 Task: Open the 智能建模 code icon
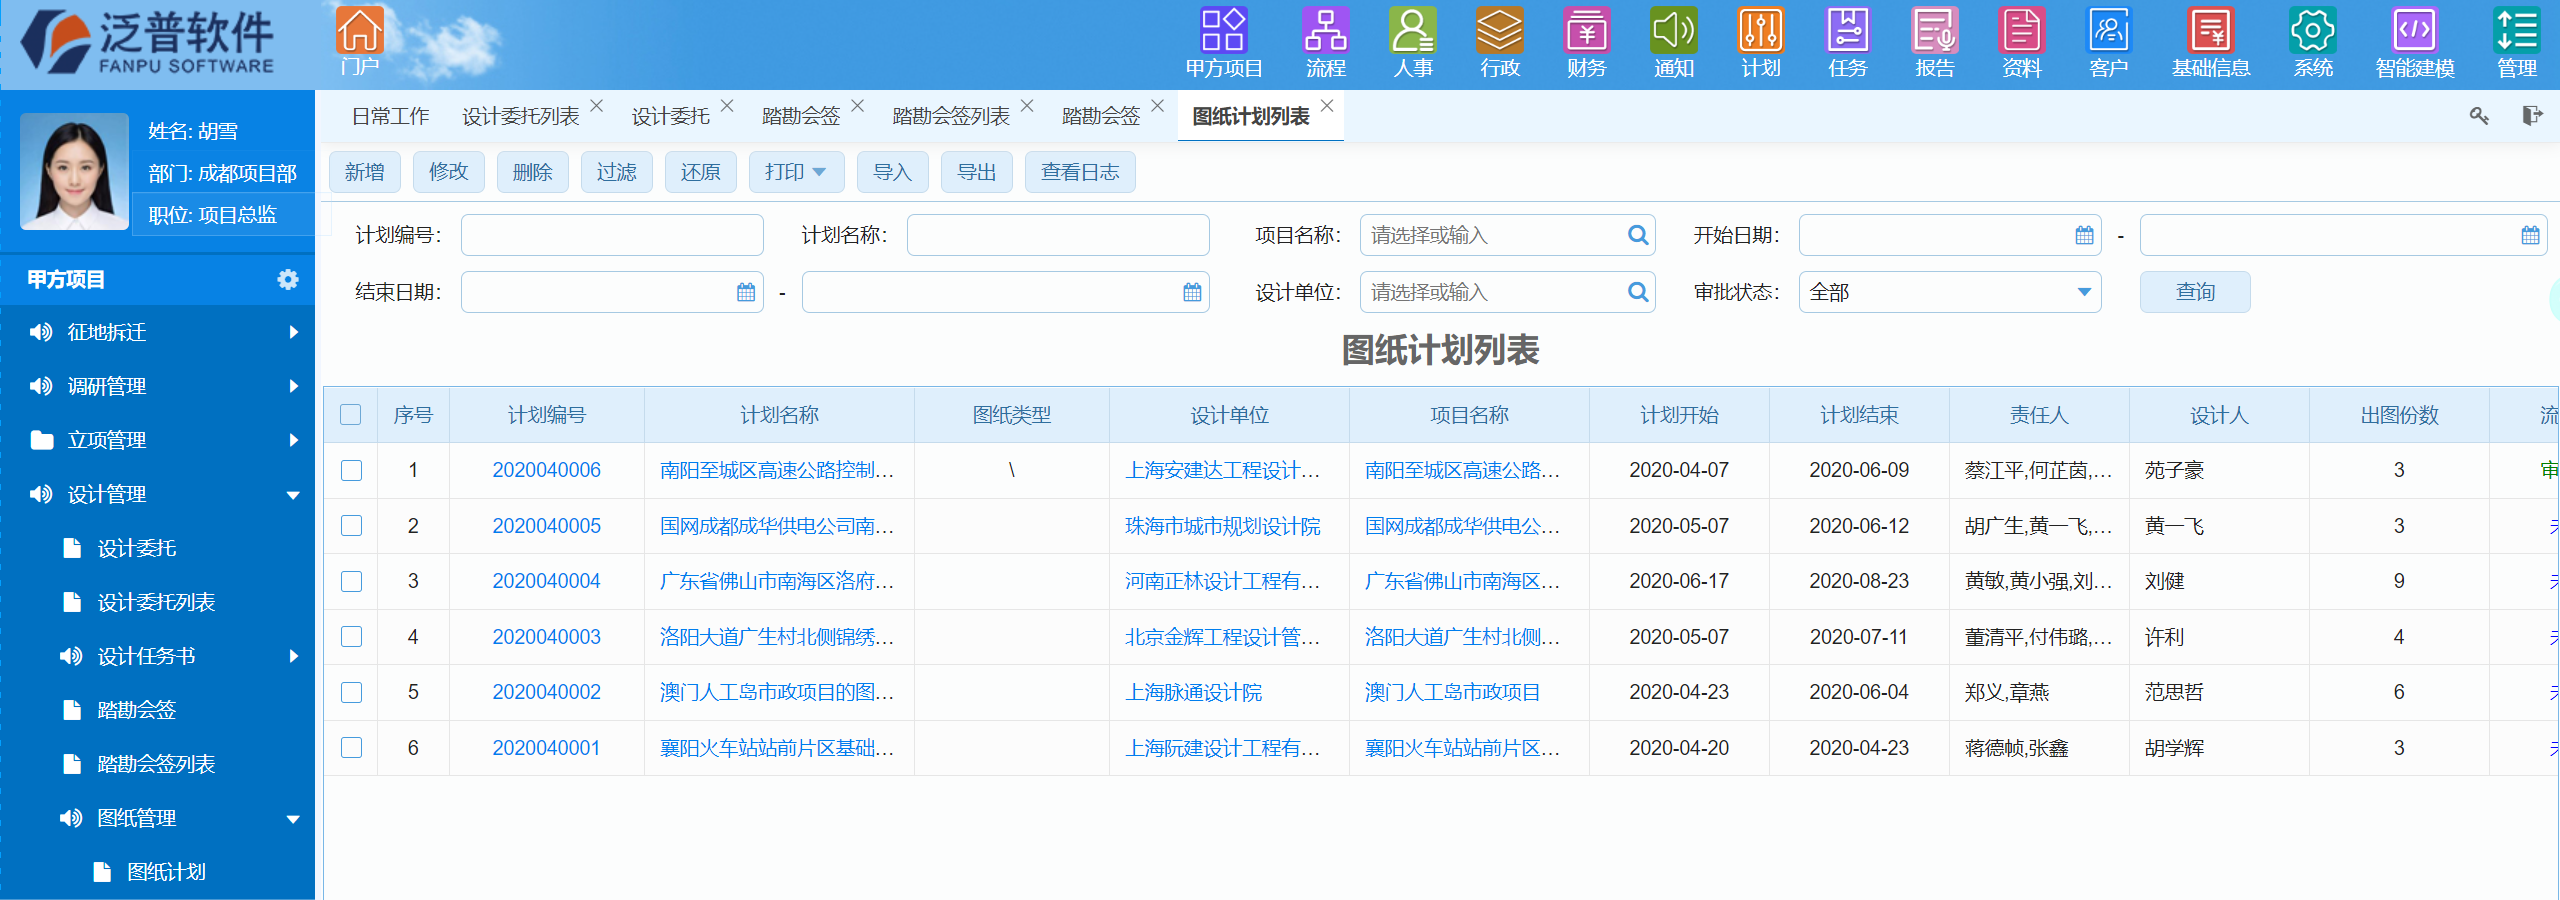(2414, 32)
